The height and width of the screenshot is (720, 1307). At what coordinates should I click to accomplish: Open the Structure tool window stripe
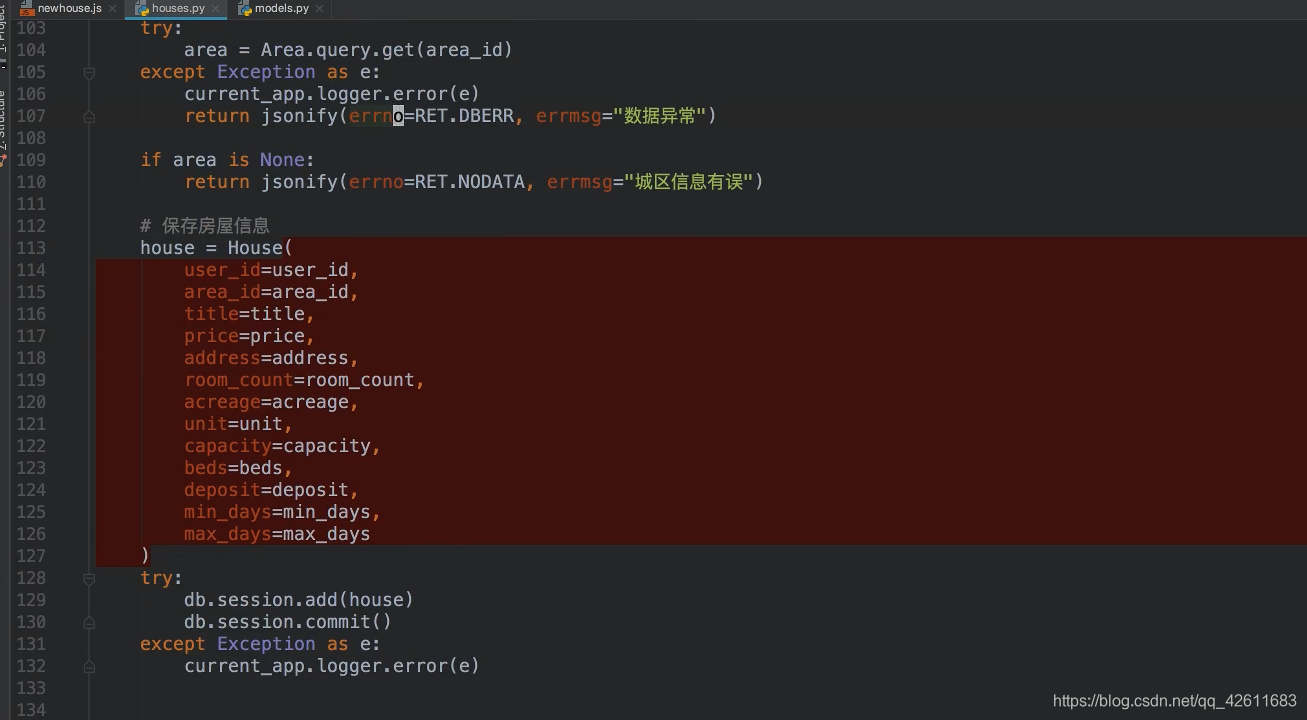click(4, 125)
